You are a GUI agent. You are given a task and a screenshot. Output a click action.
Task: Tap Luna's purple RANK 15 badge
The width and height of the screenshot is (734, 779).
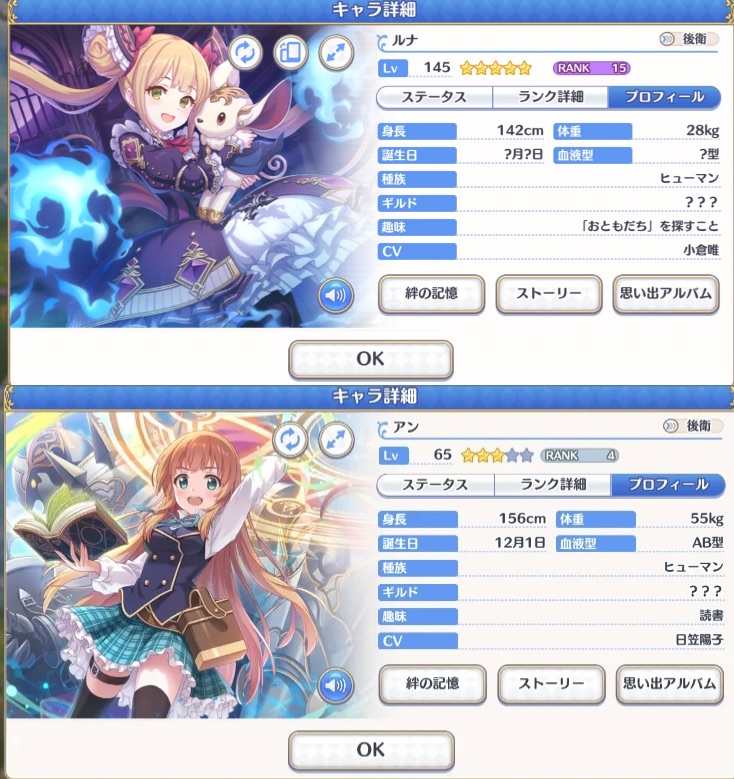point(591,68)
